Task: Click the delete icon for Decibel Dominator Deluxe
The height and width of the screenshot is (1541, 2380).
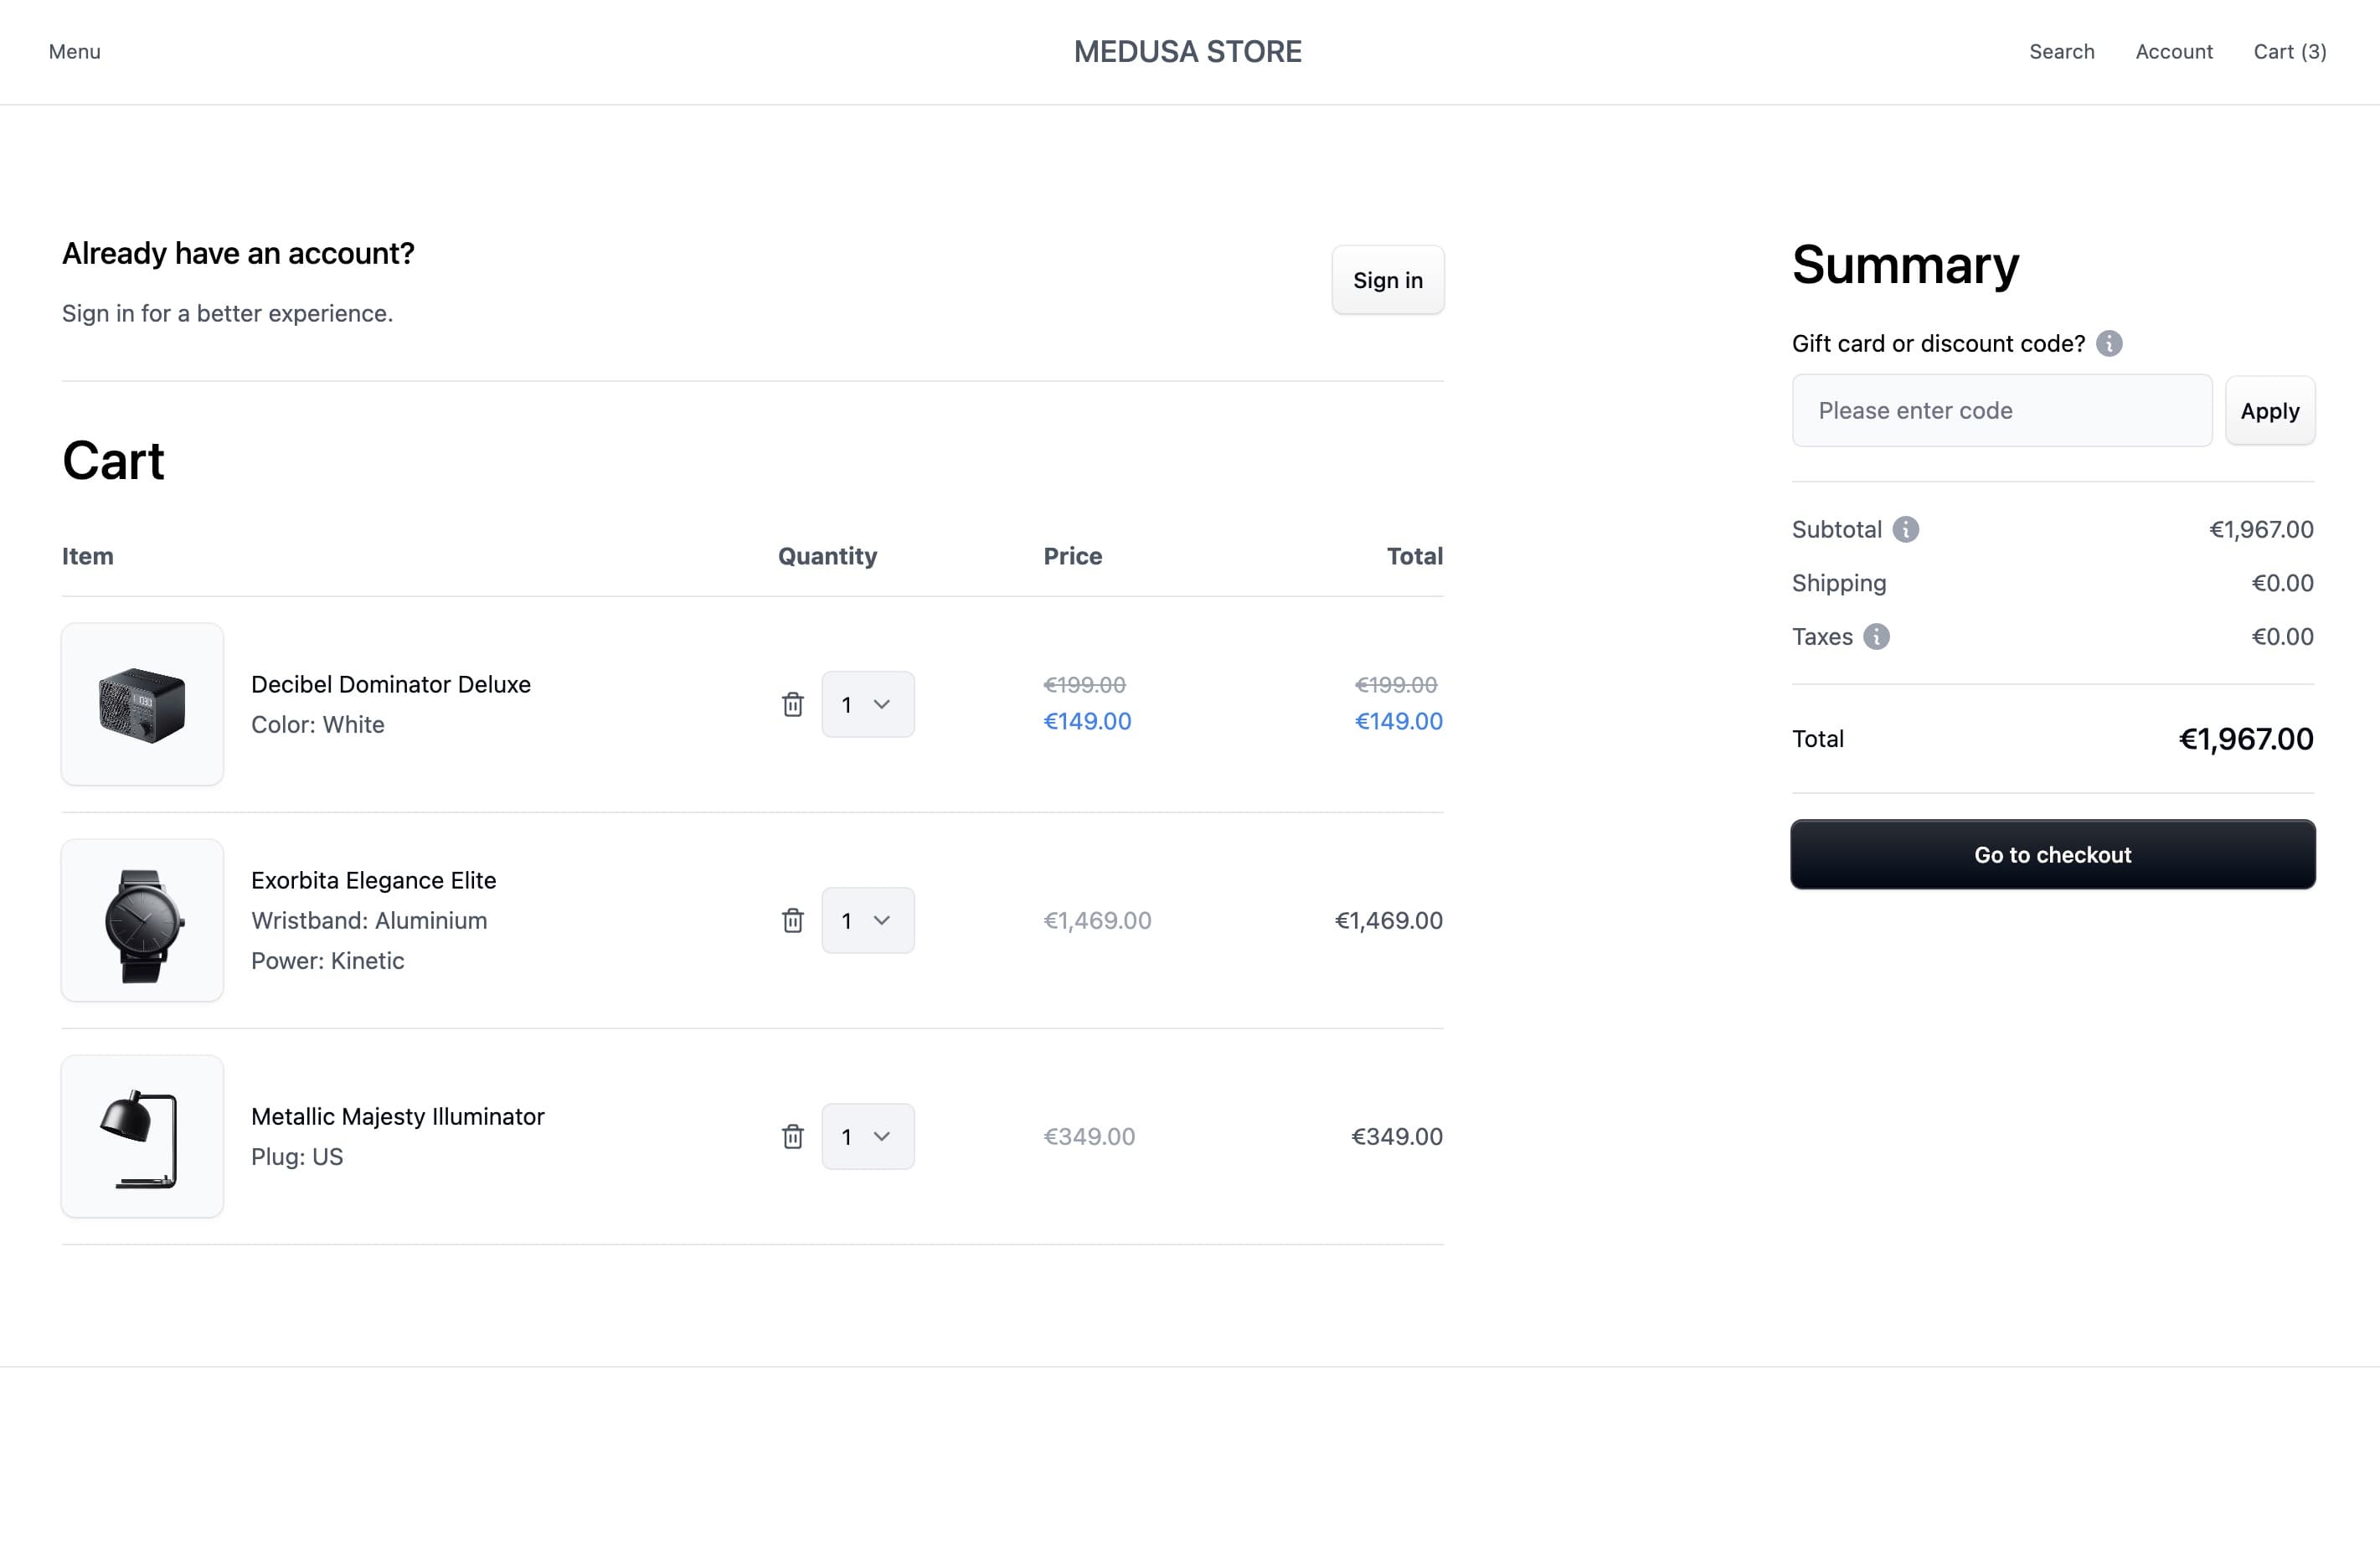Action: tap(793, 703)
